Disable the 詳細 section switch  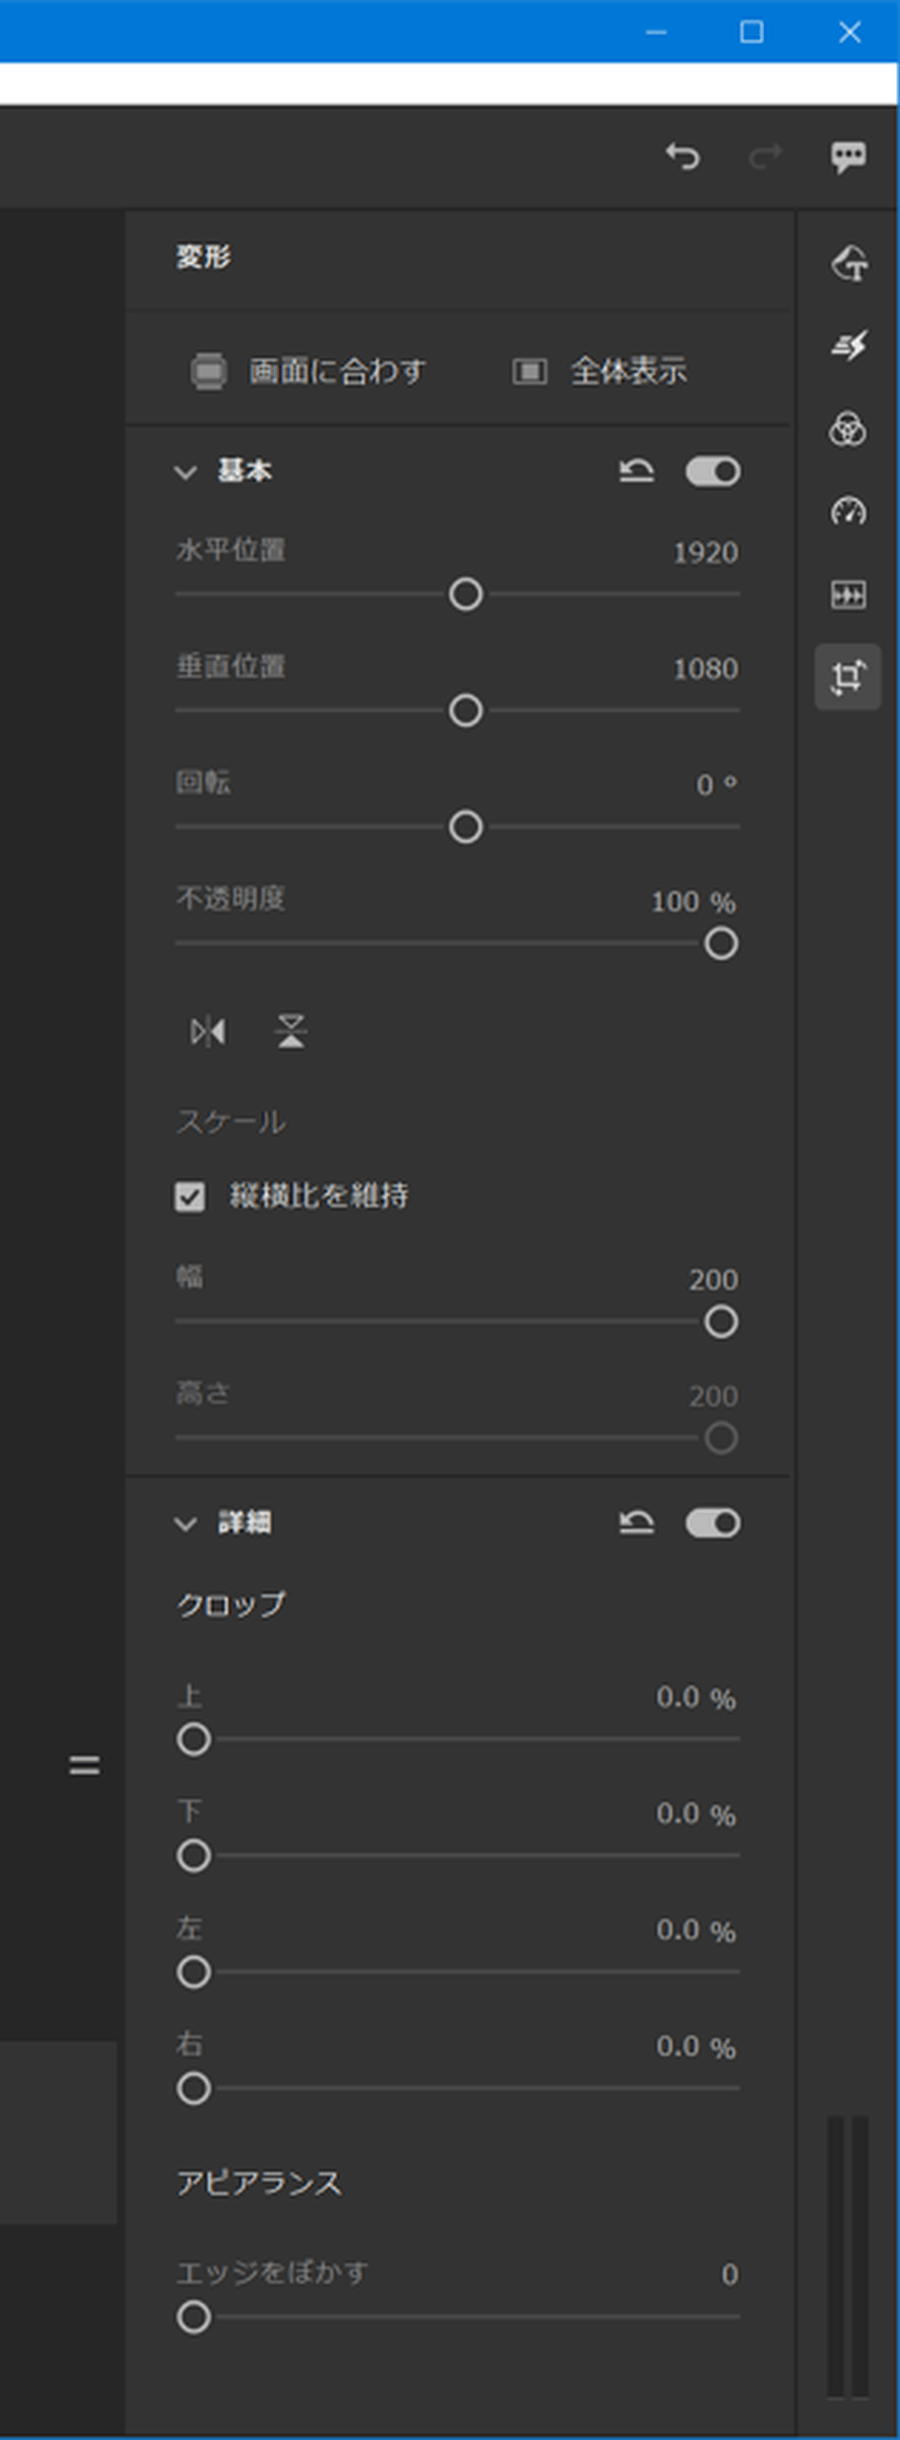[x=713, y=1523]
